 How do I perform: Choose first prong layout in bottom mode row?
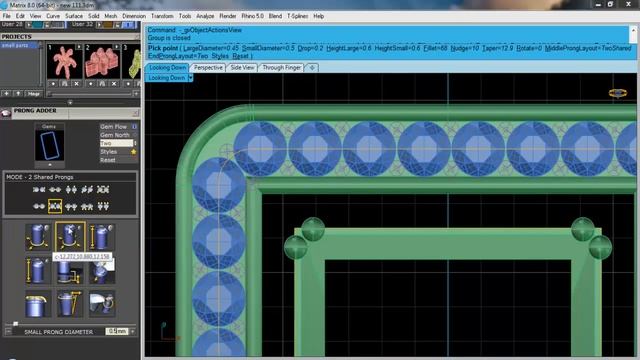(39, 207)
